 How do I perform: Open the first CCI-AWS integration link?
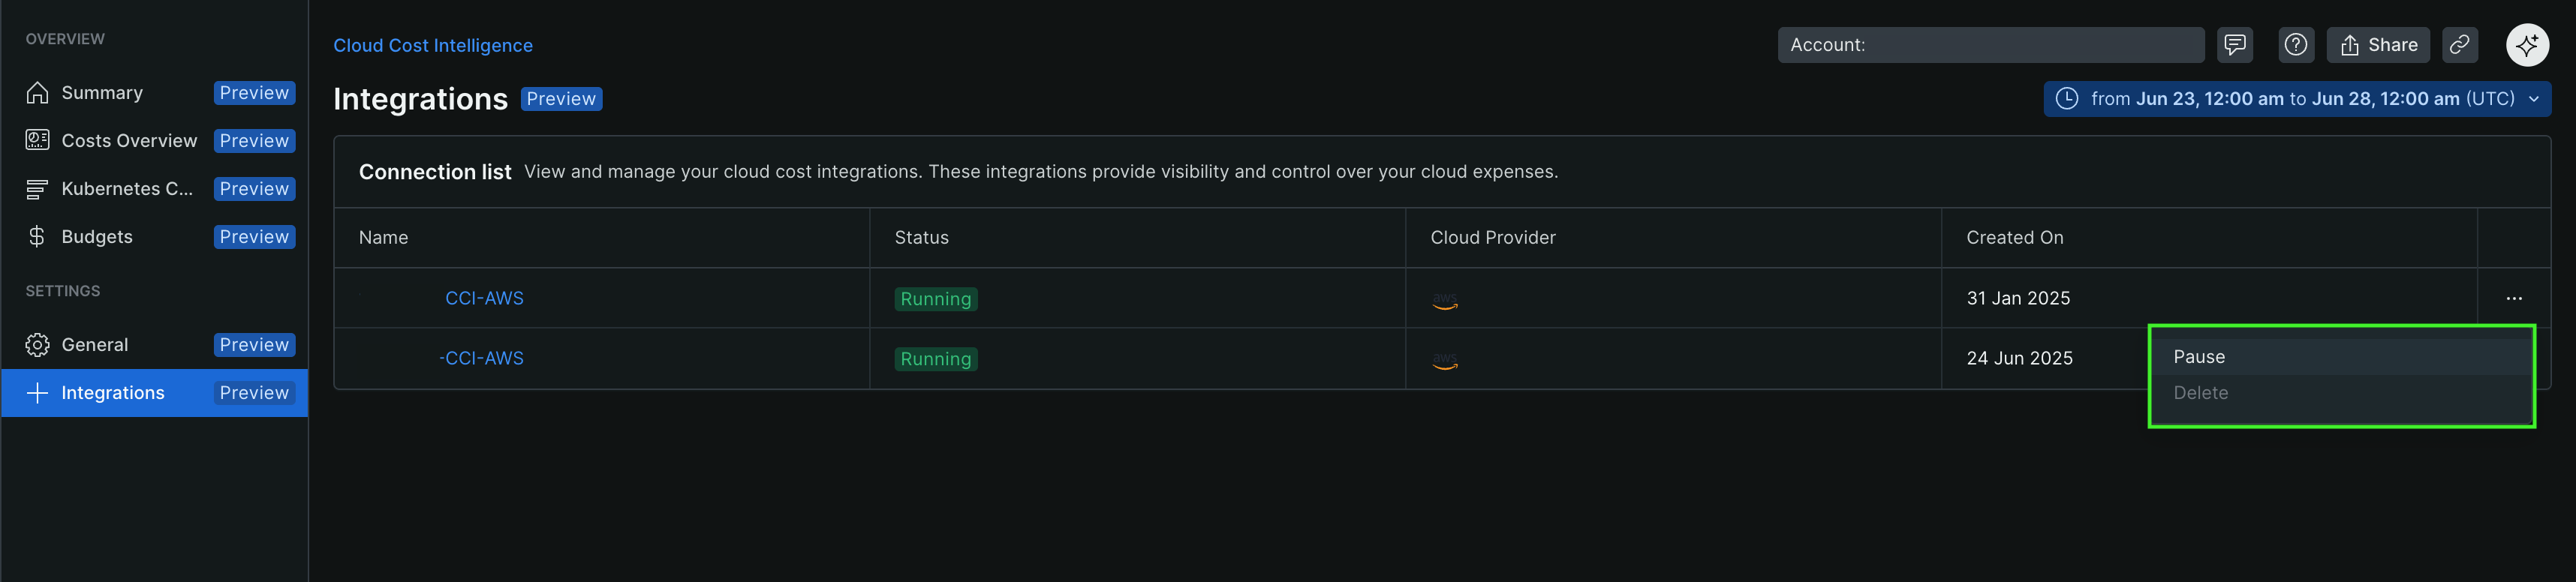484,298
